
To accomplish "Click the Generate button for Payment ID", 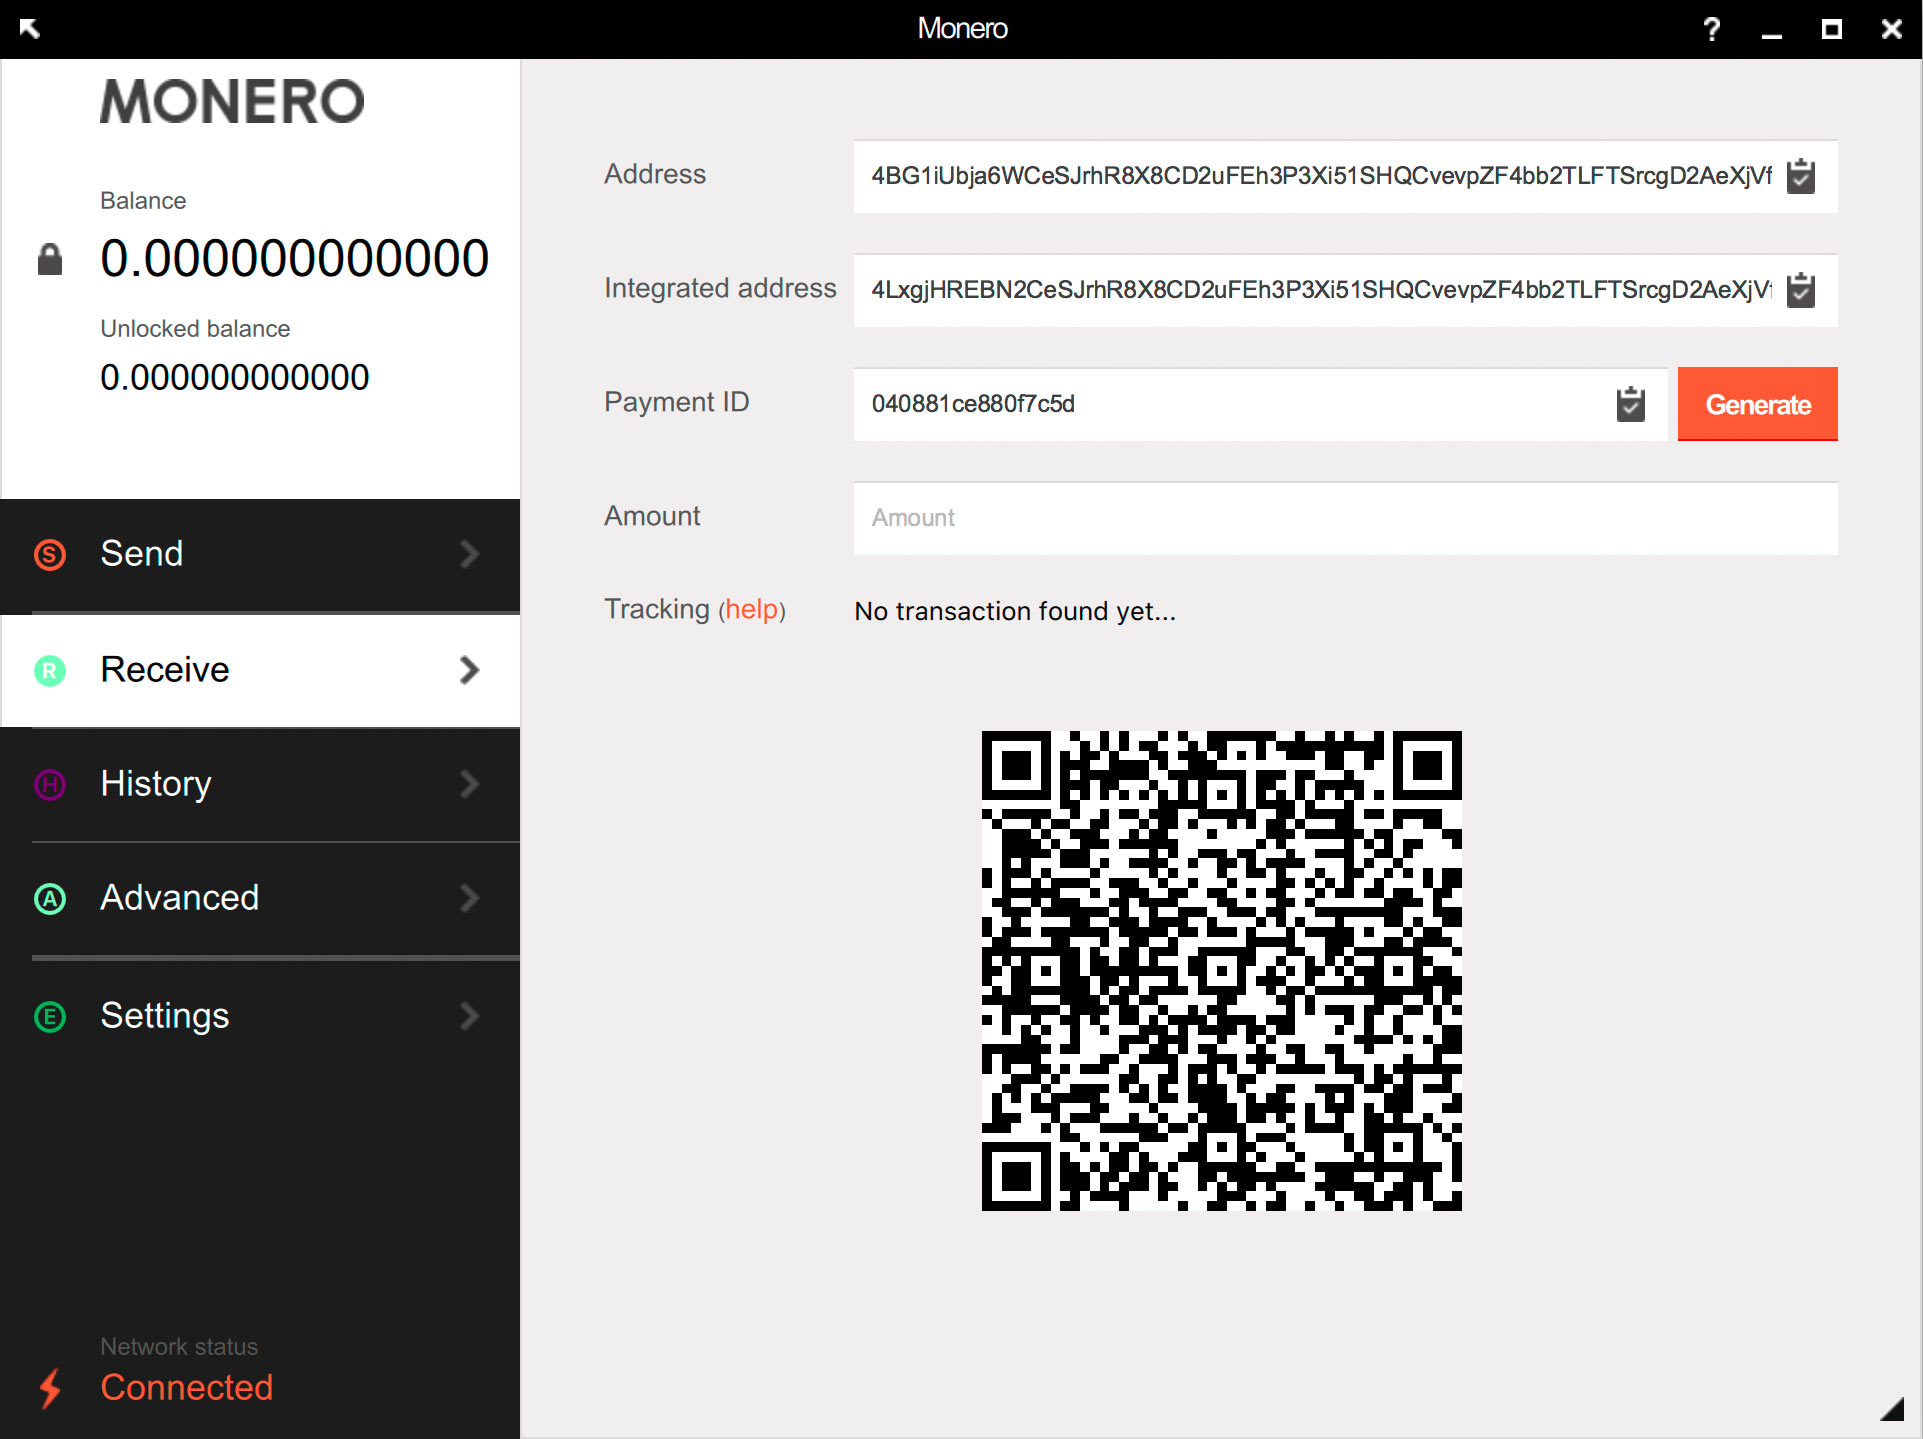I will coord(1757,402).
